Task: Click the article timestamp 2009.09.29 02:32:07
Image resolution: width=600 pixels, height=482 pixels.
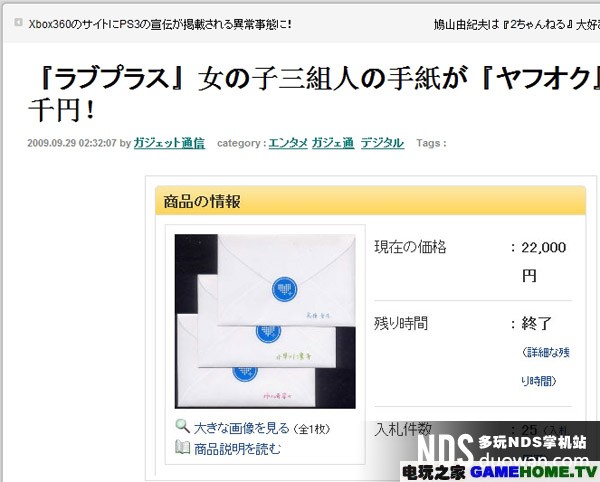Action: click(x=72, y=143)
